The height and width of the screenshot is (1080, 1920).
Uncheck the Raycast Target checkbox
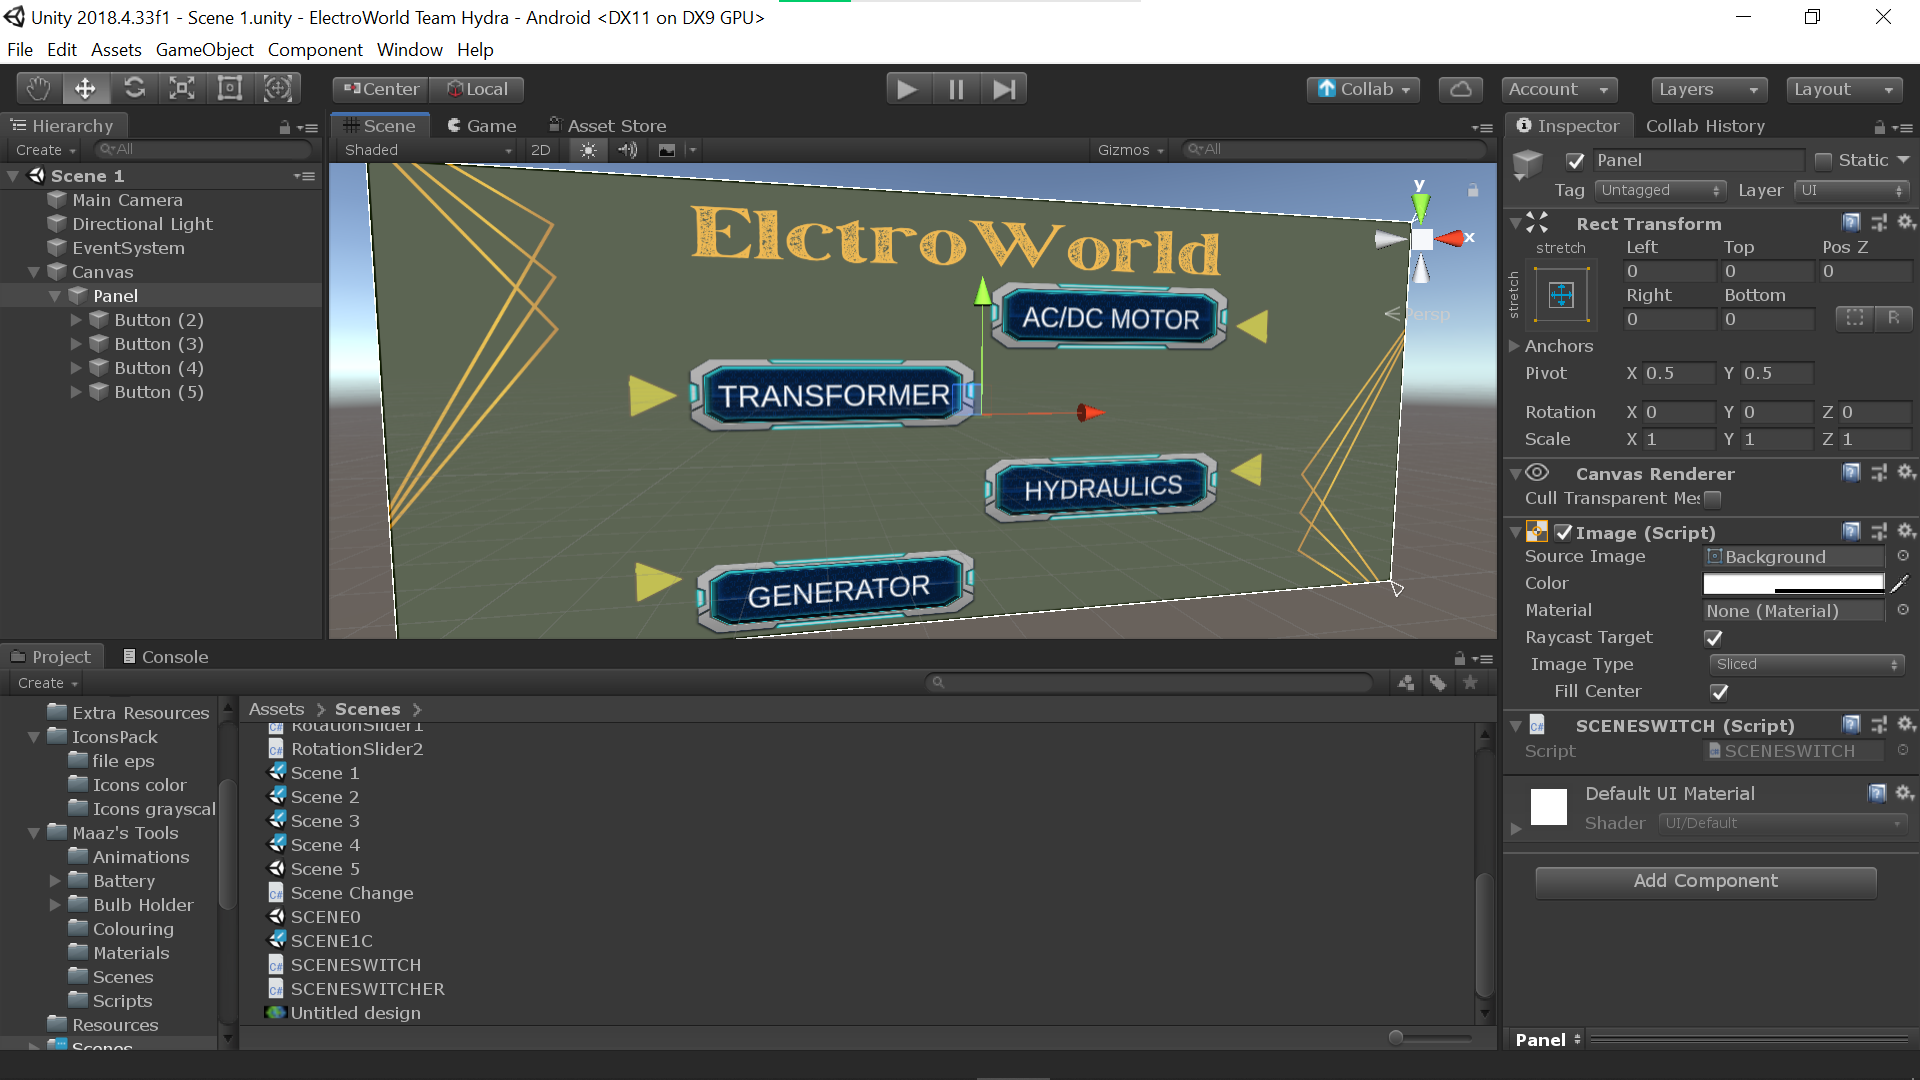[1714, 638]
